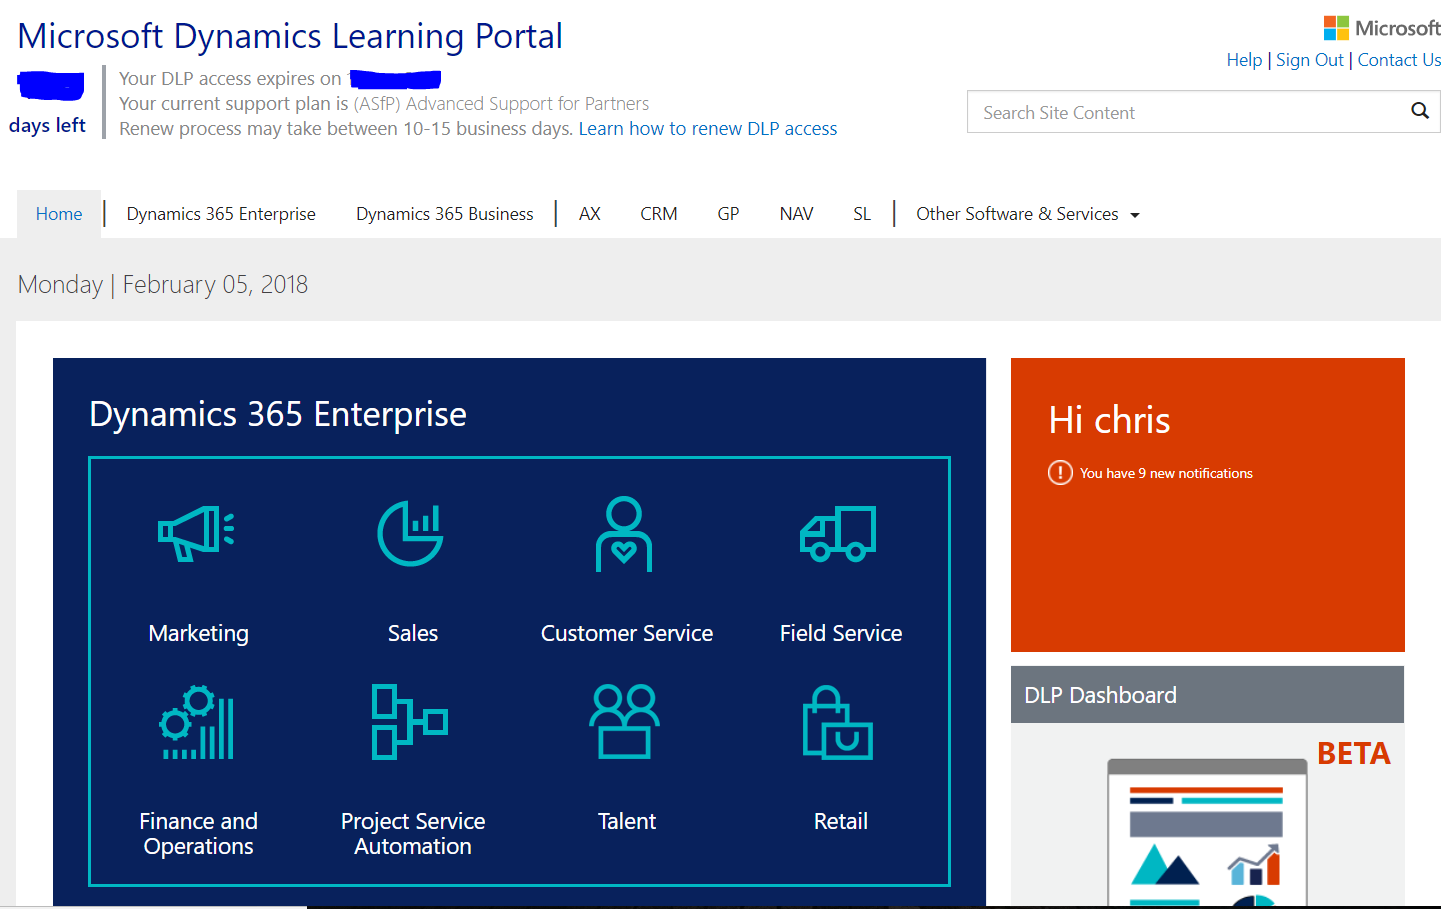Switch to the CRM menu item
This screenshot has width=1441, height=909.
[659, 214]
